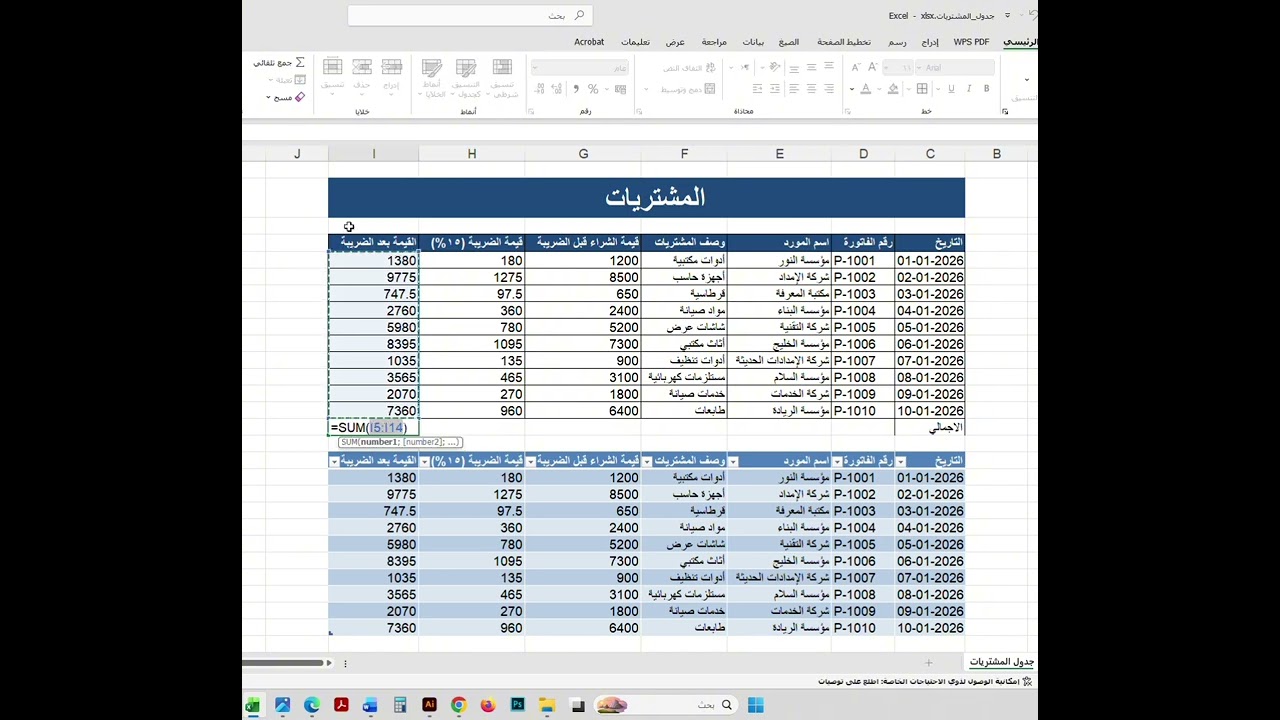1280x720 pixels.
Task: Click the AutoSum (جمع تلقائي) sigma icon
Action: (299, 63)
